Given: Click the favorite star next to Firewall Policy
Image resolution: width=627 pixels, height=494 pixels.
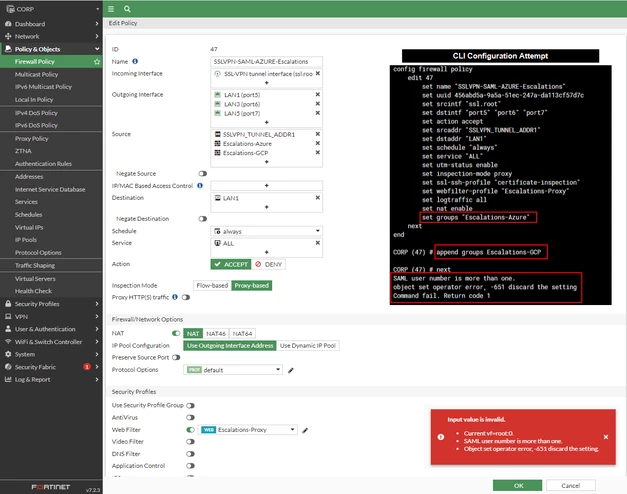Looking at the screenshot, I should (97, 62).
